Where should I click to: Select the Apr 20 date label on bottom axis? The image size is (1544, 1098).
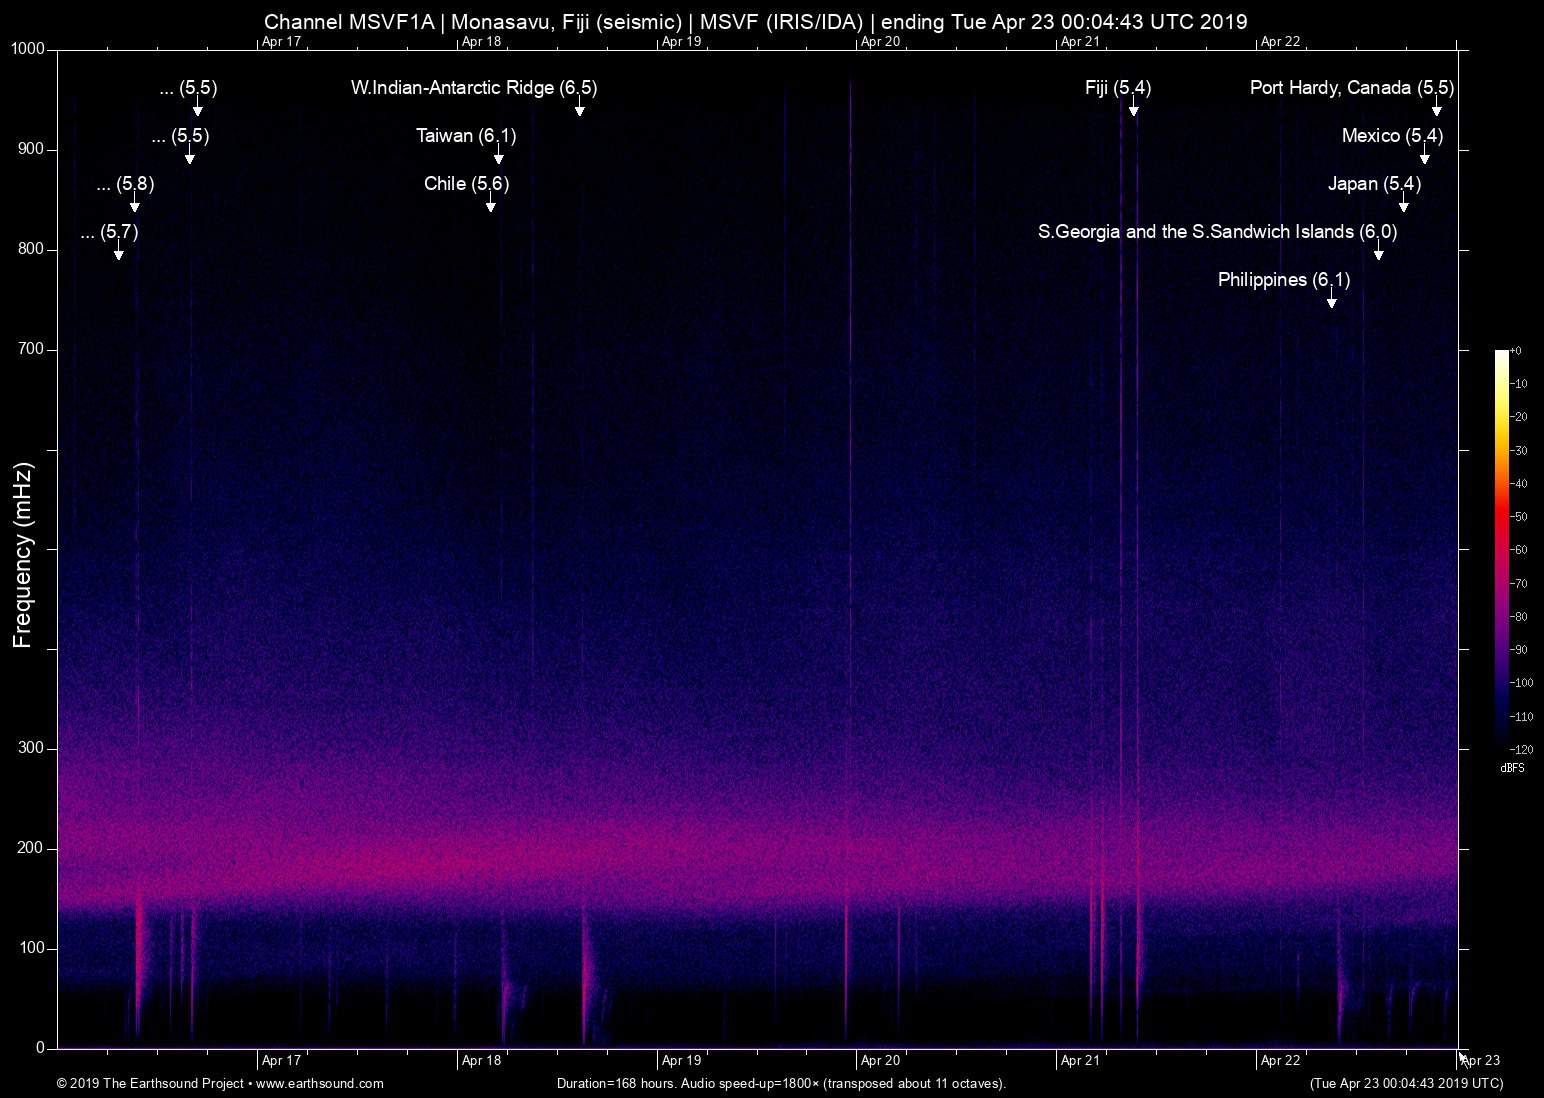point(880,1060)
